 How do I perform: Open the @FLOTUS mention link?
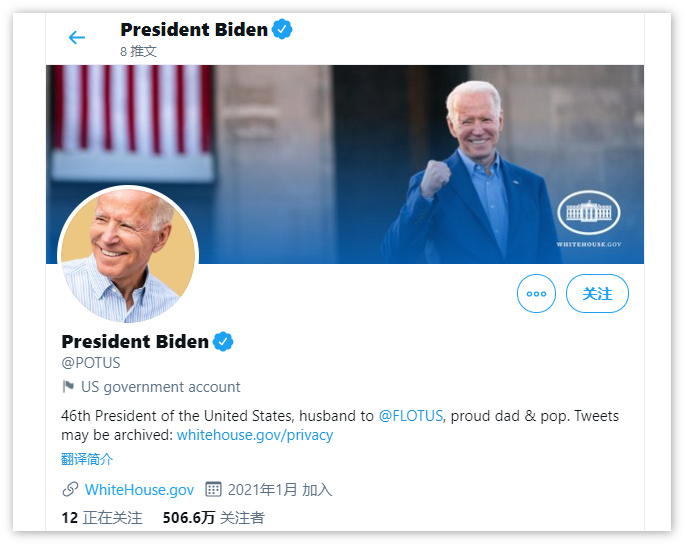[x=411, y=416]
